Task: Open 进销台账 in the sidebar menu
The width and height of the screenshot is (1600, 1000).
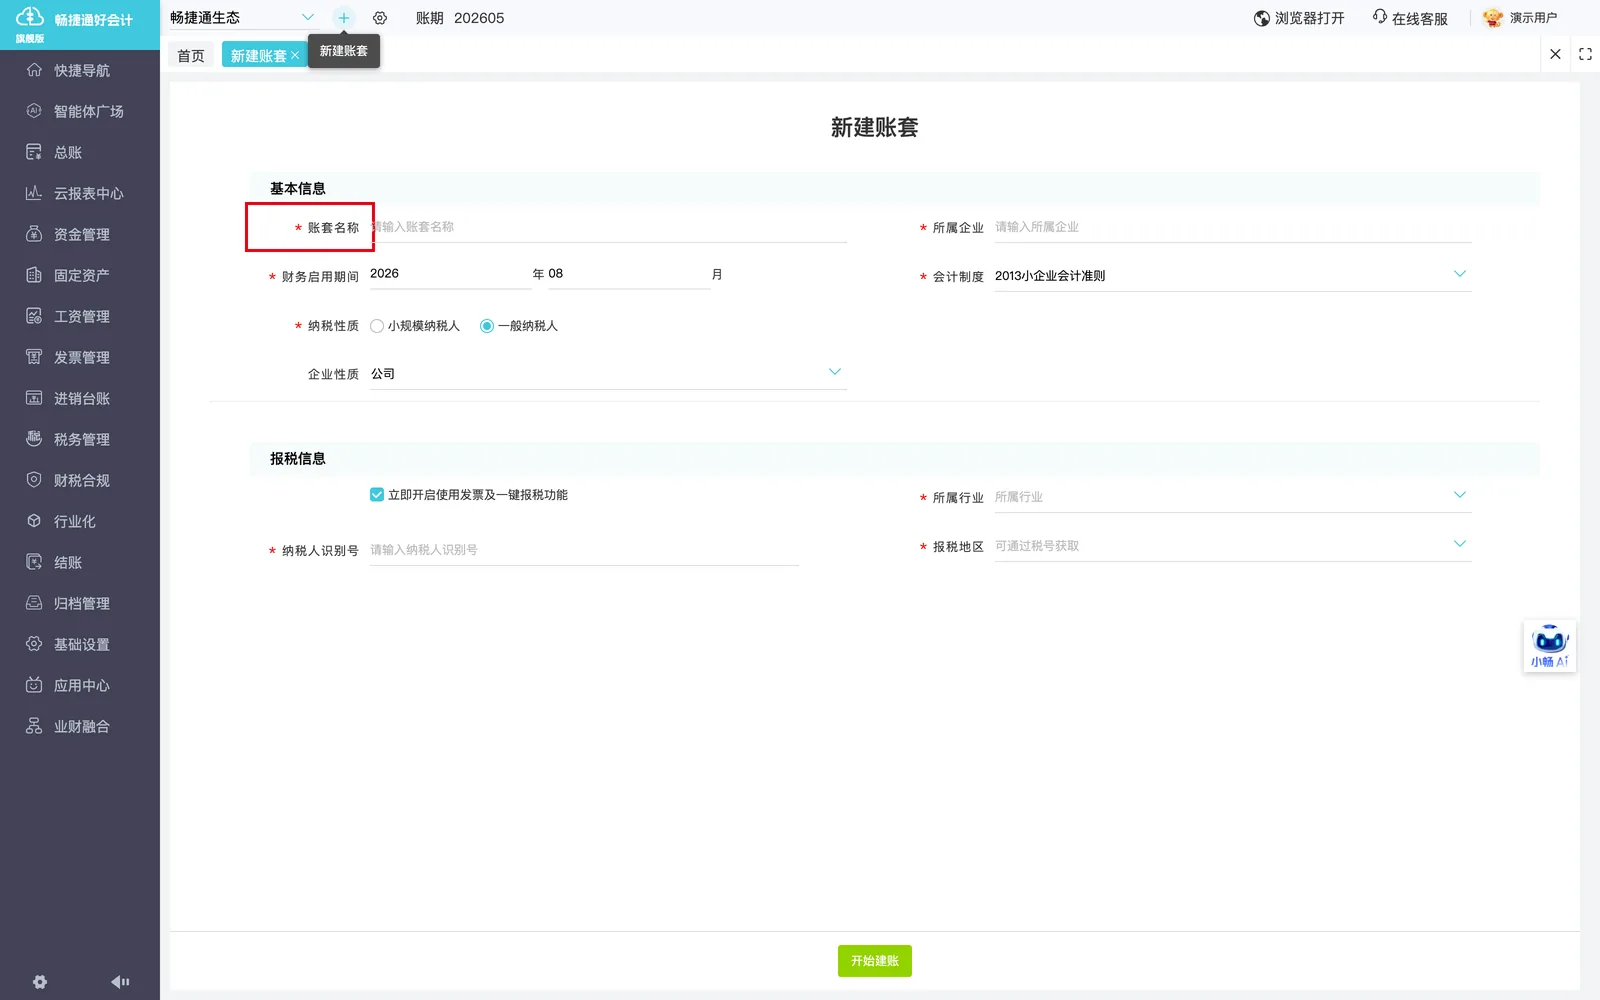Action: pos(80,398)
